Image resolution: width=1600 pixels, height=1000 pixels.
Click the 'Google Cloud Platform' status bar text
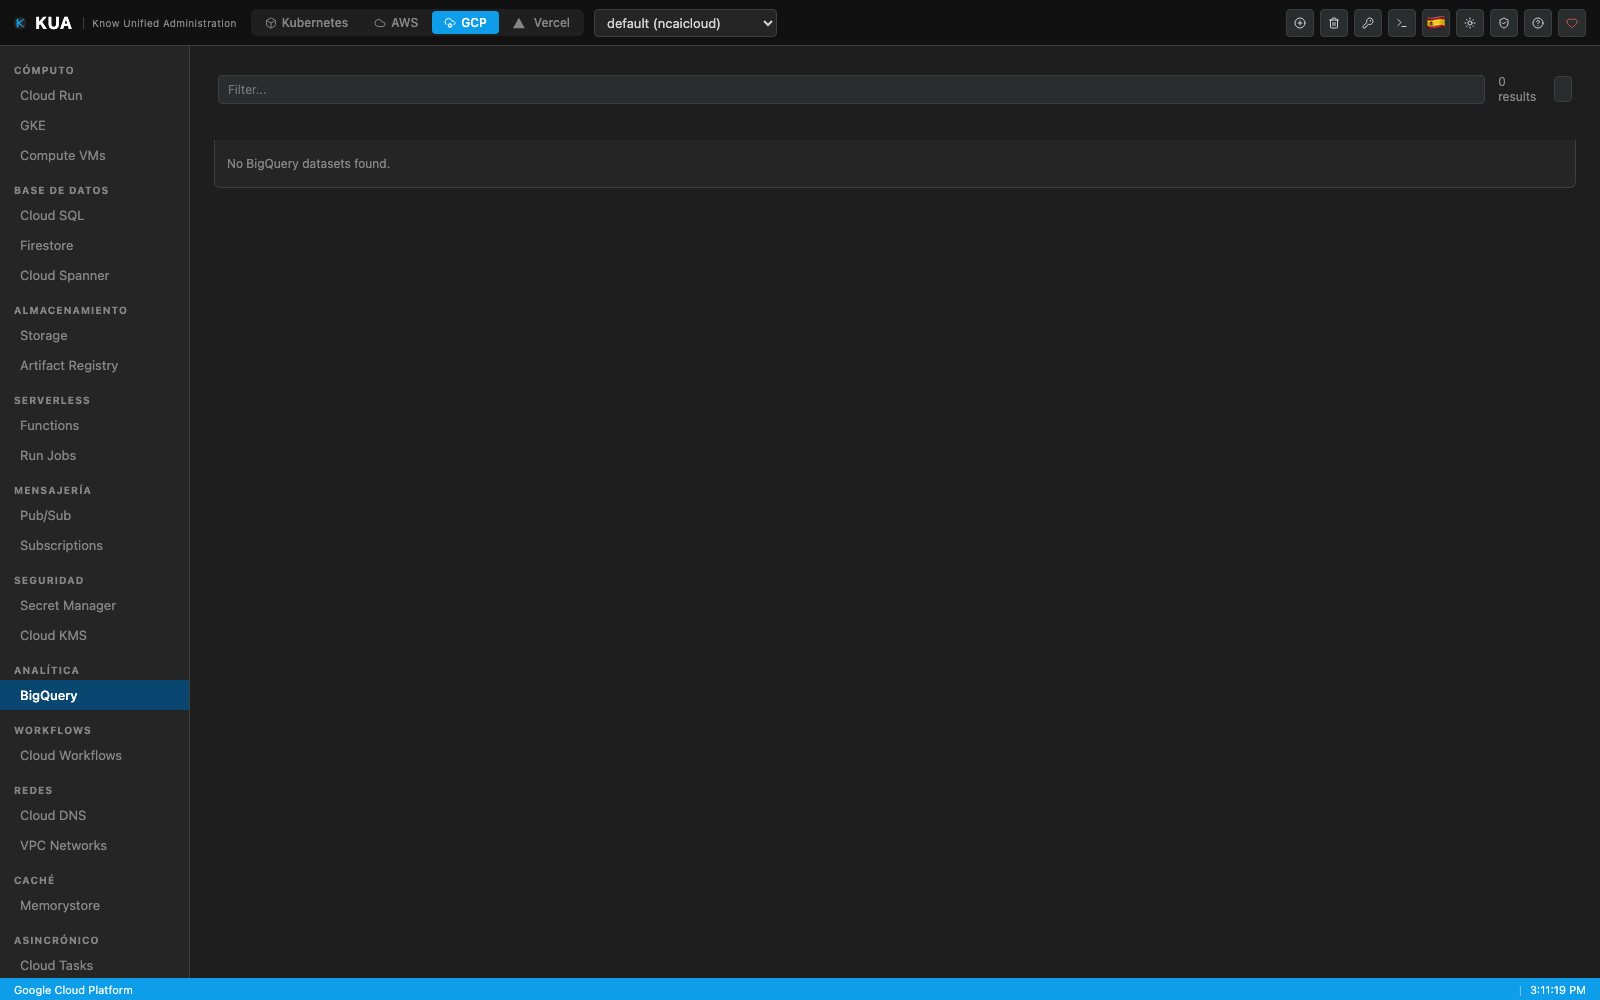[x=73, y=990]
